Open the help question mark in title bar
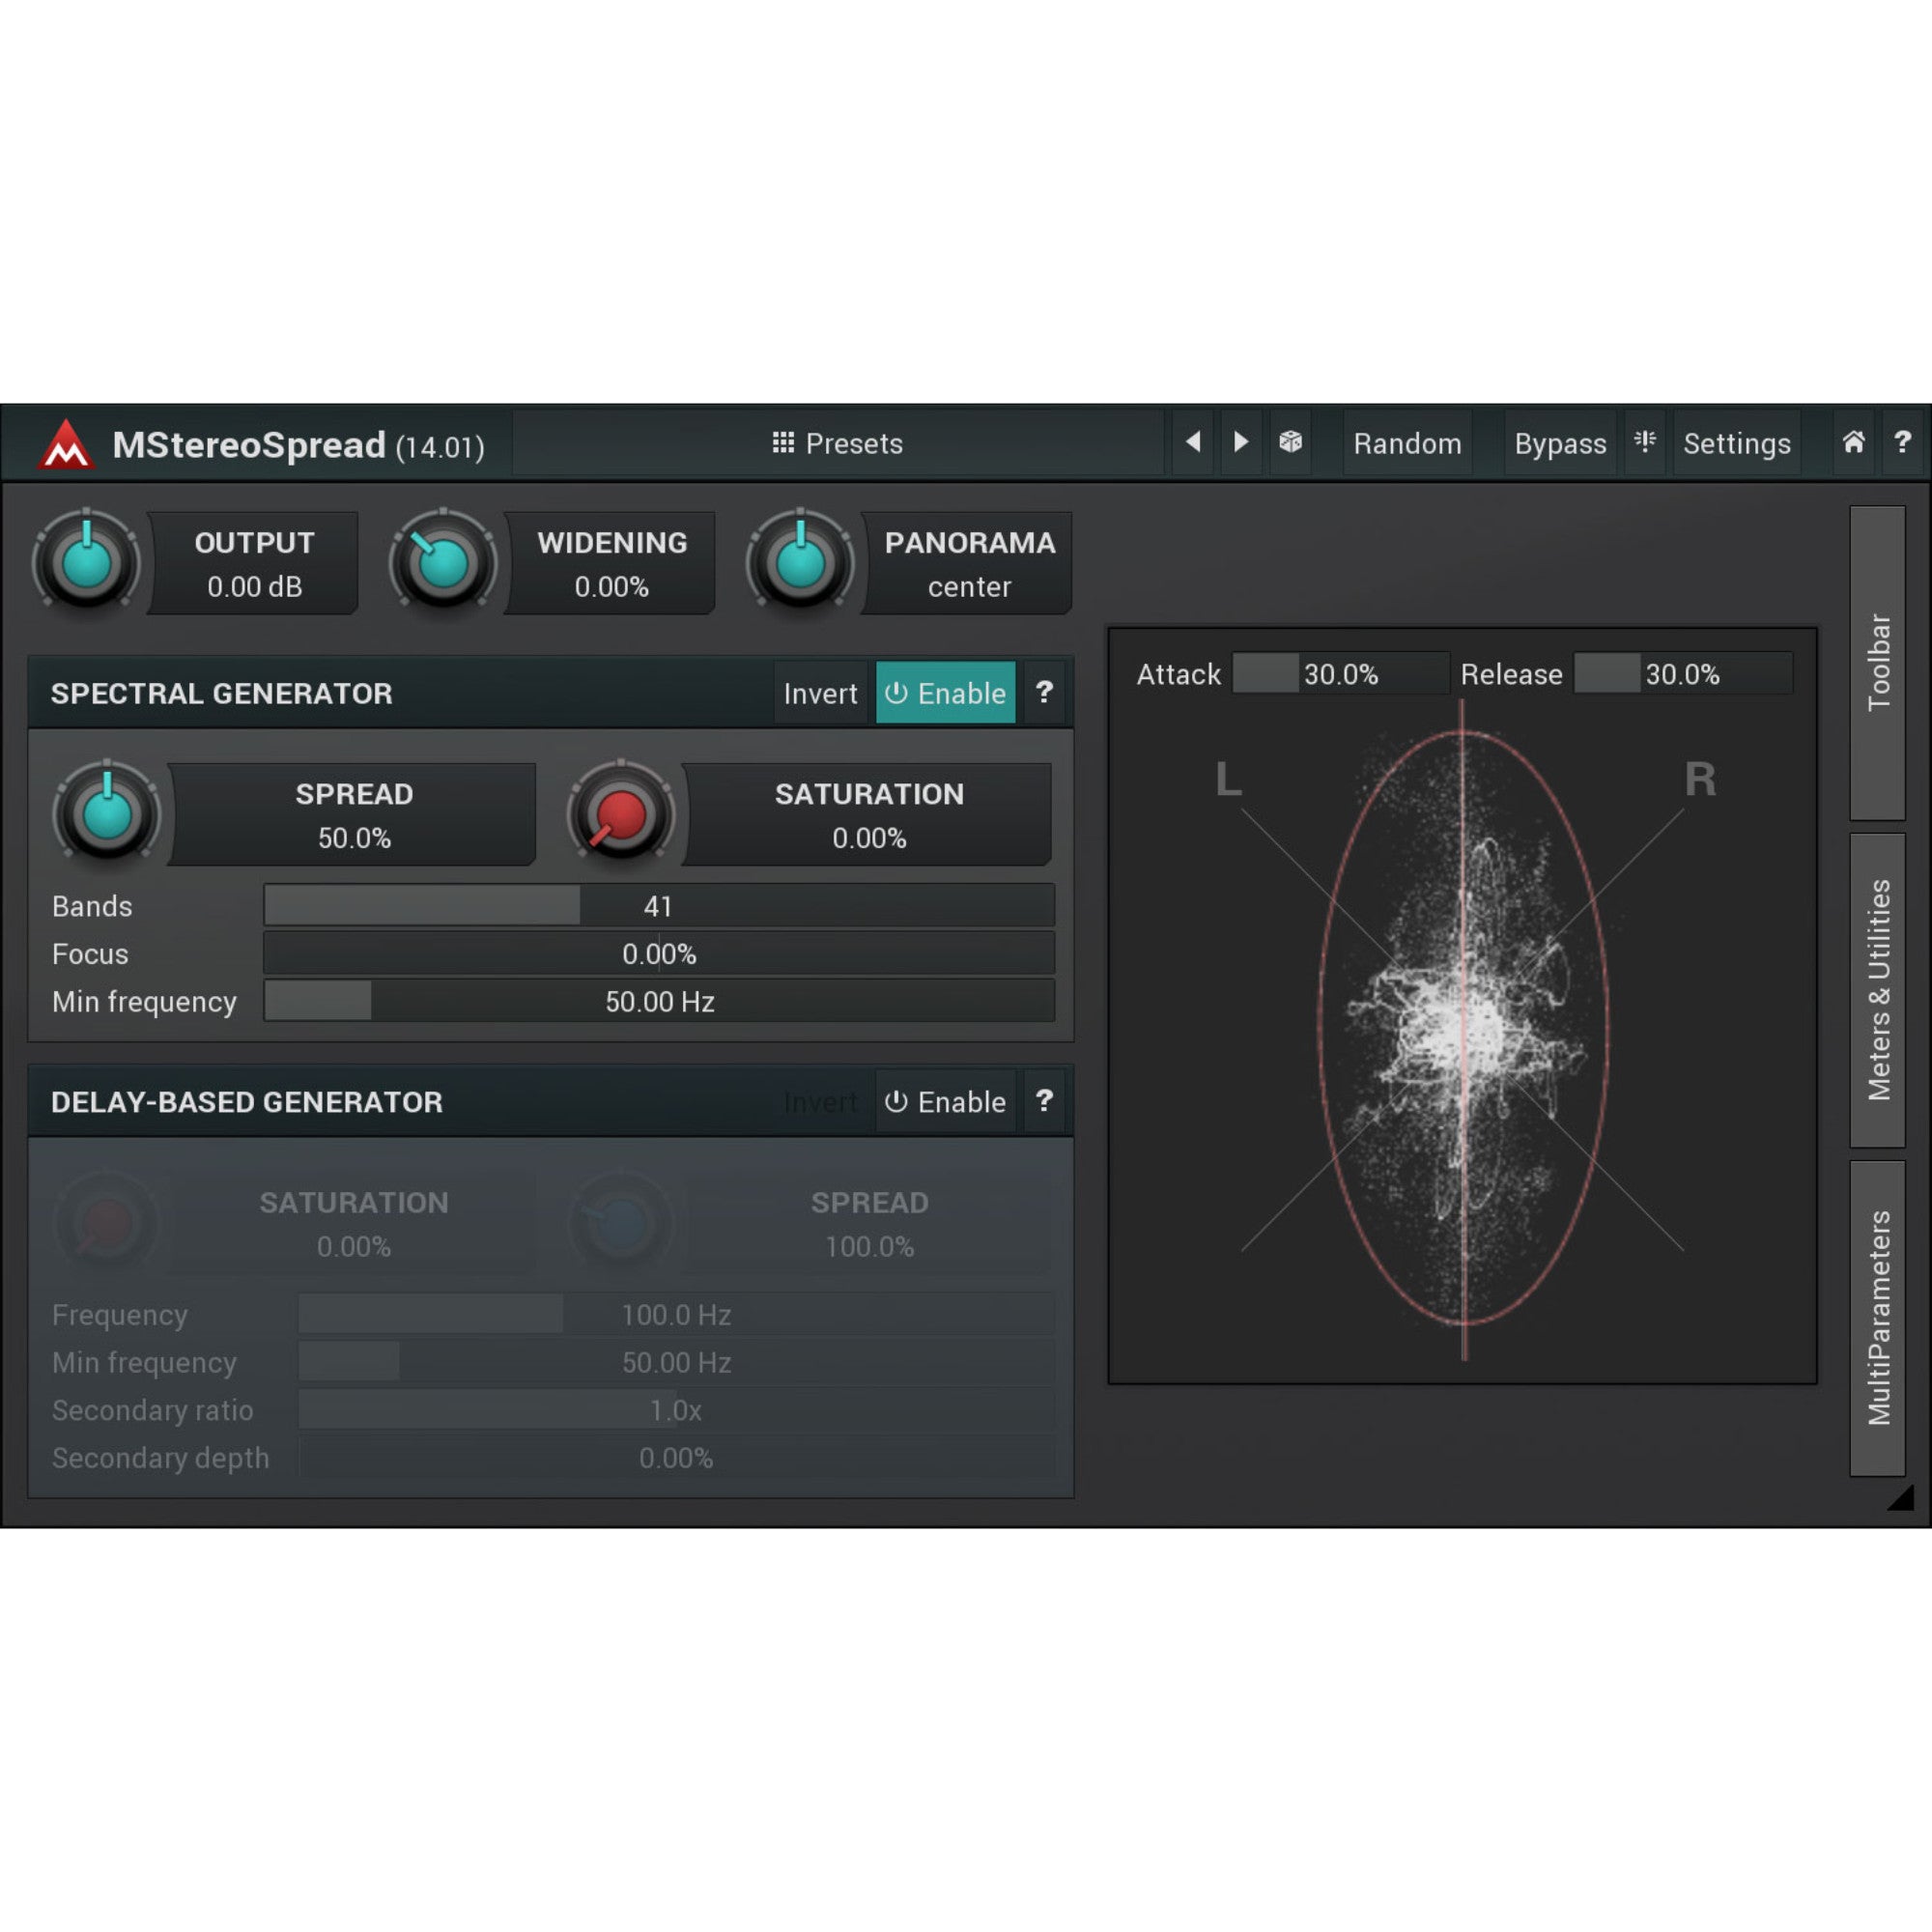This screenshot has height=1932, width=1932. 1902,442
